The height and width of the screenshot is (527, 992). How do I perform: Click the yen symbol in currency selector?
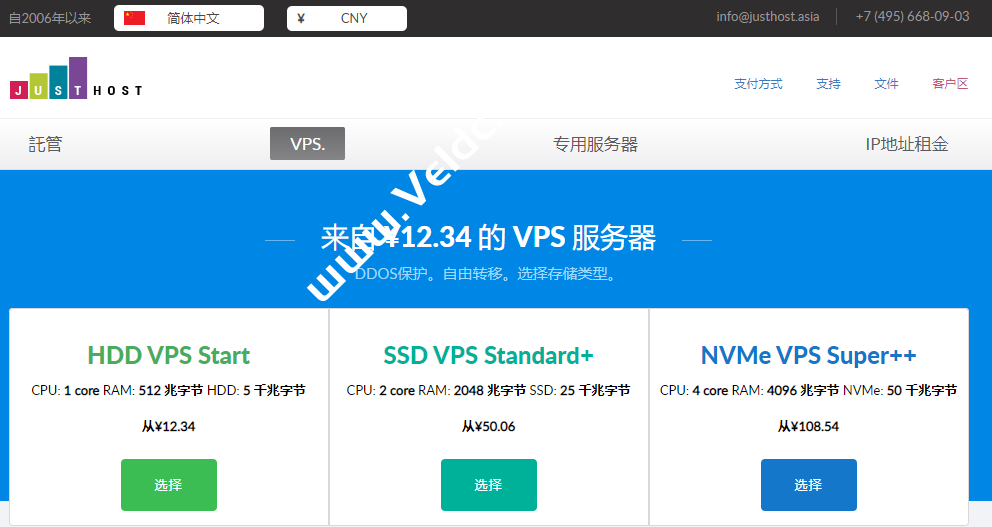[x=301, y=18]
